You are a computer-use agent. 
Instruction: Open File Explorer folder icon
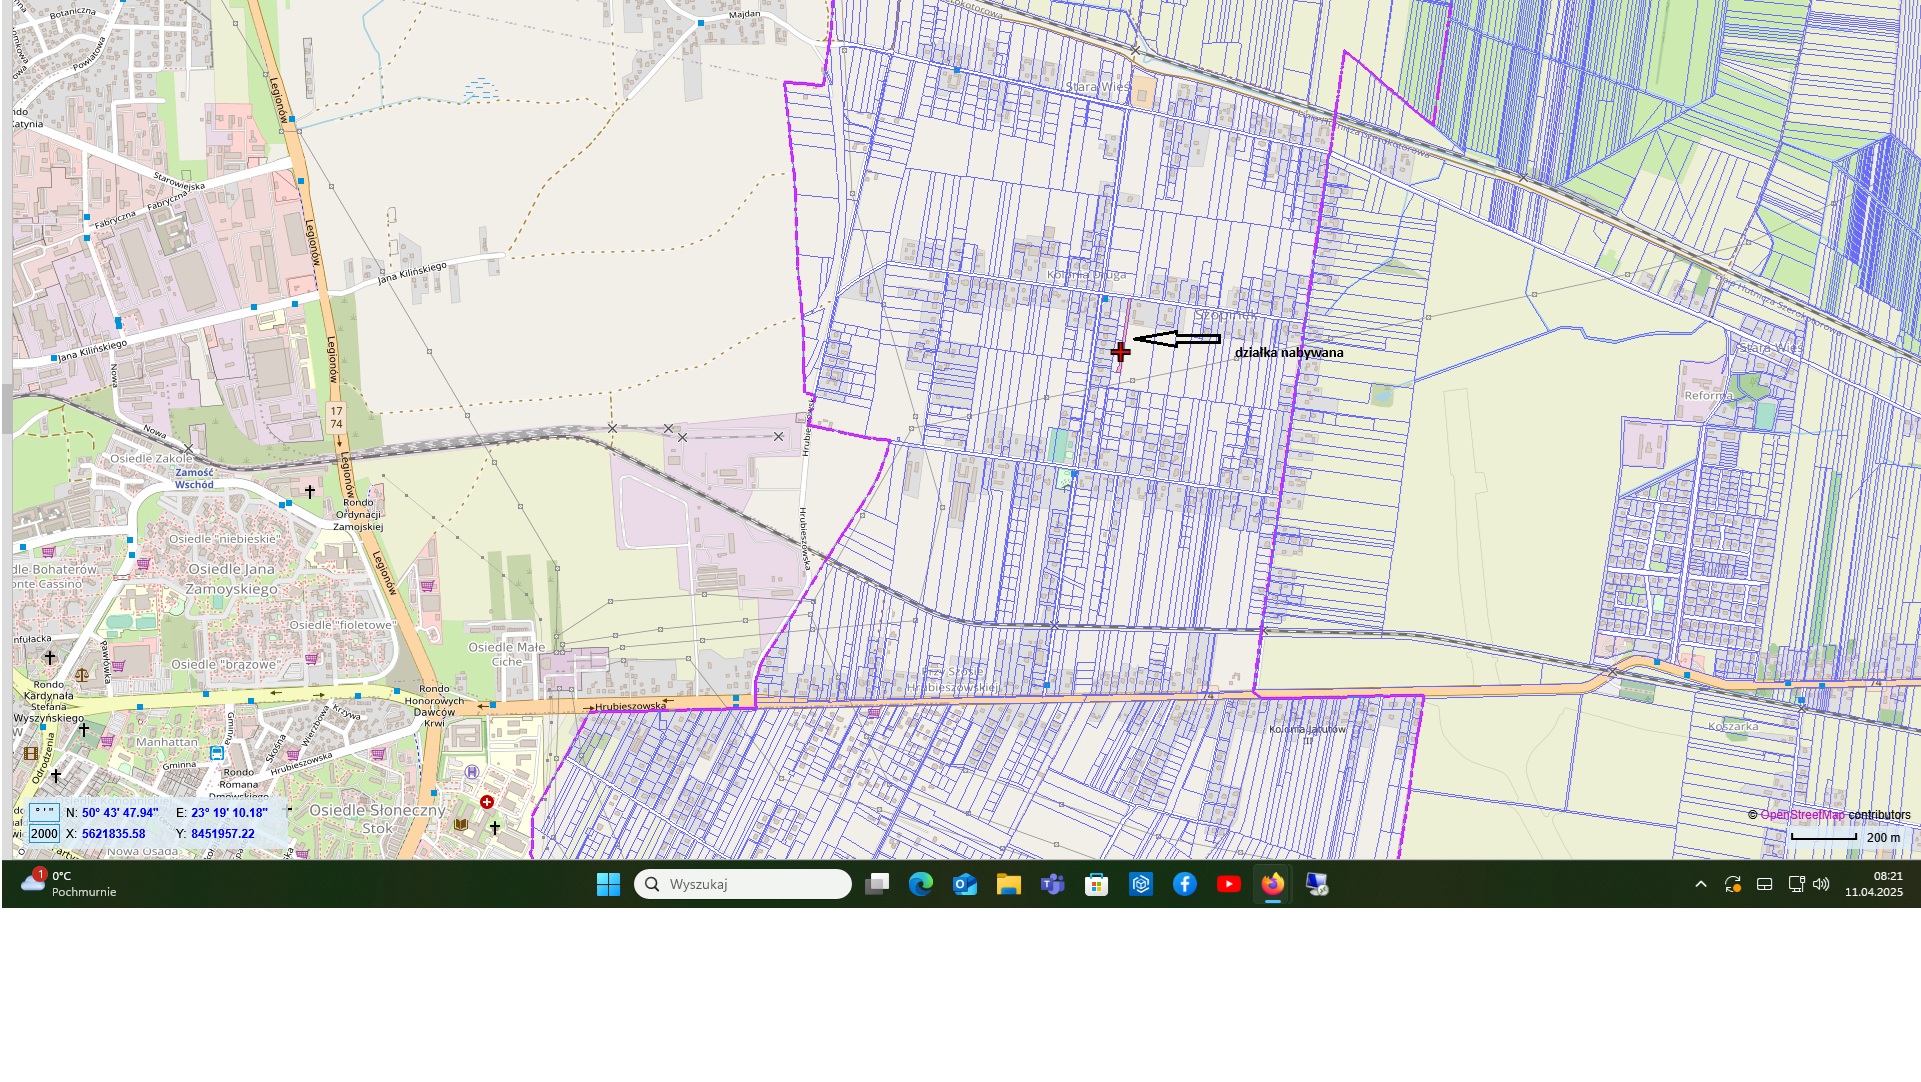click(x=1008, y=884)
